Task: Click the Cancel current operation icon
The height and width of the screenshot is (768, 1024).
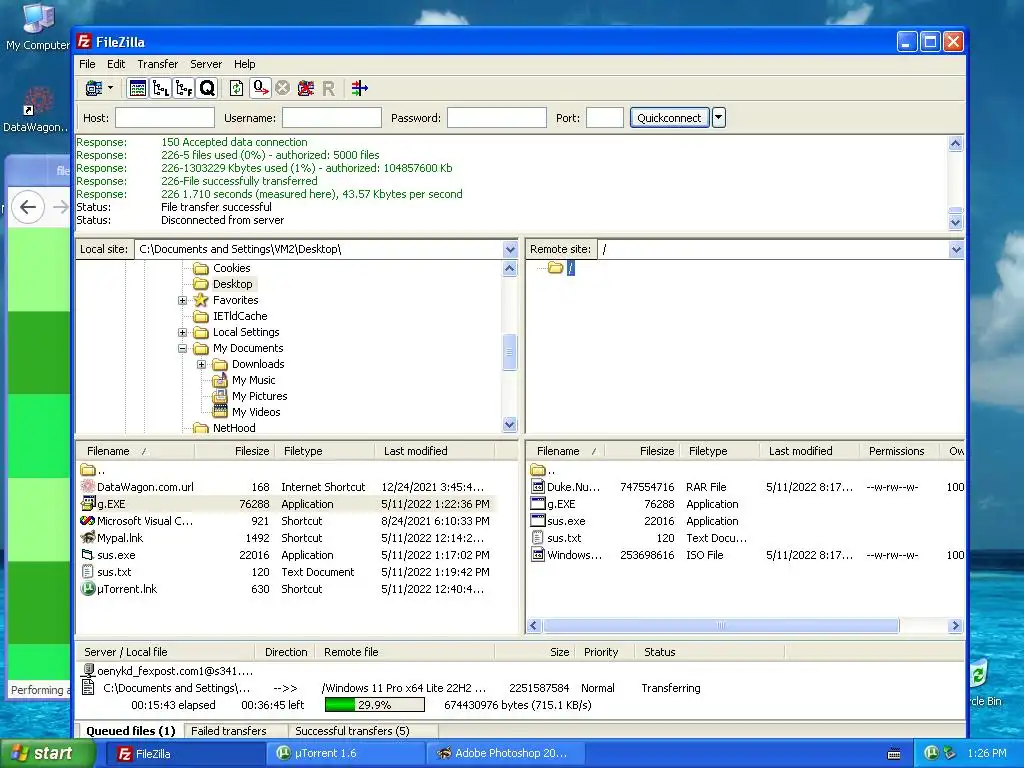Action: point(282,88)
